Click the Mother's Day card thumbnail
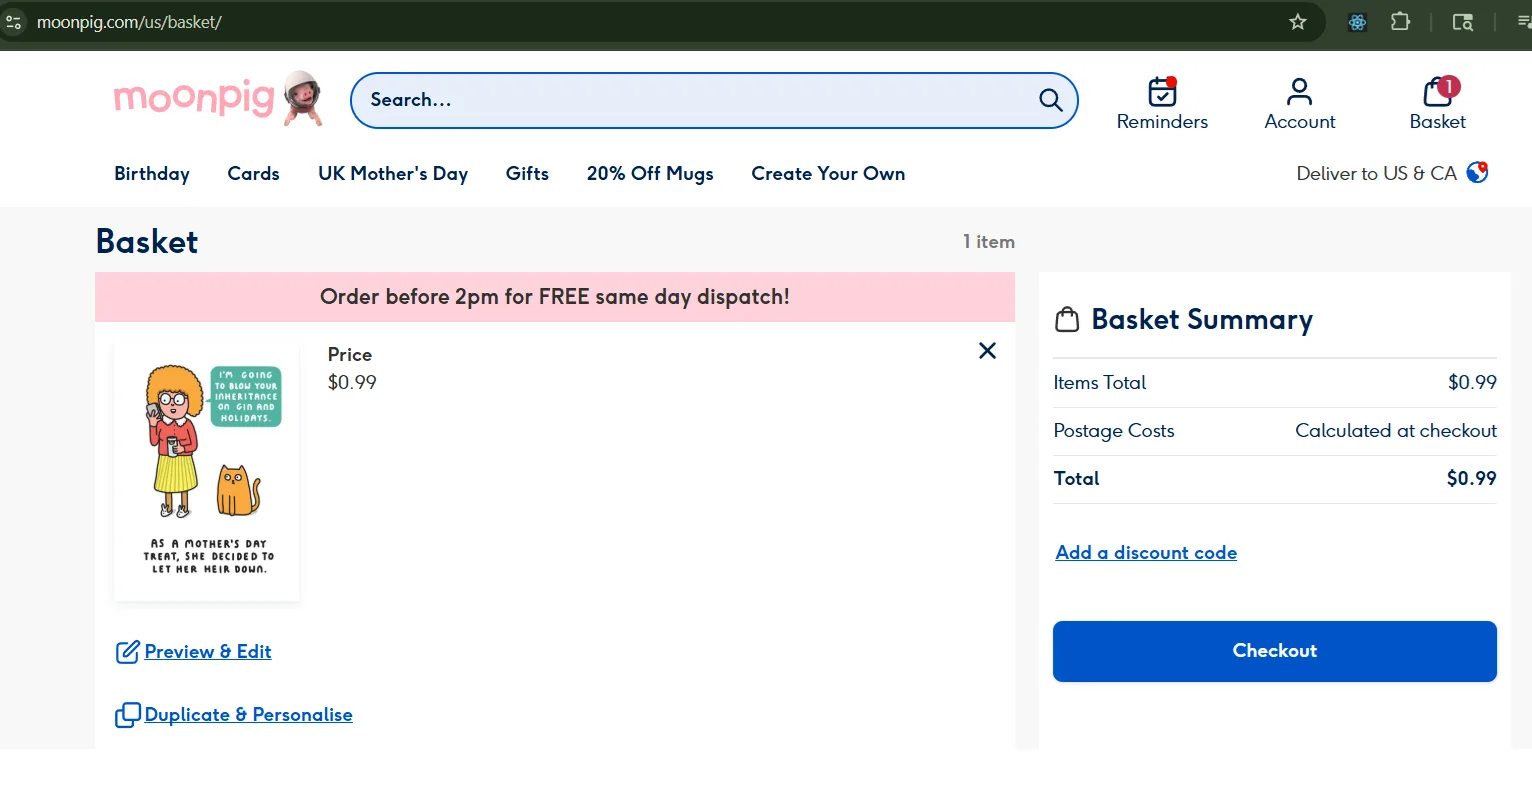 207,472
